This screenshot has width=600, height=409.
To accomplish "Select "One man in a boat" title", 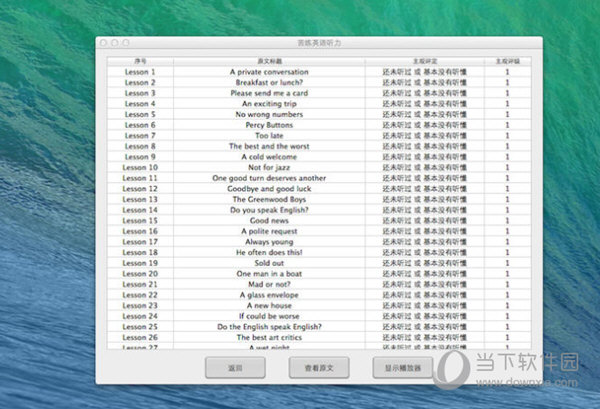I will [269, 274].
